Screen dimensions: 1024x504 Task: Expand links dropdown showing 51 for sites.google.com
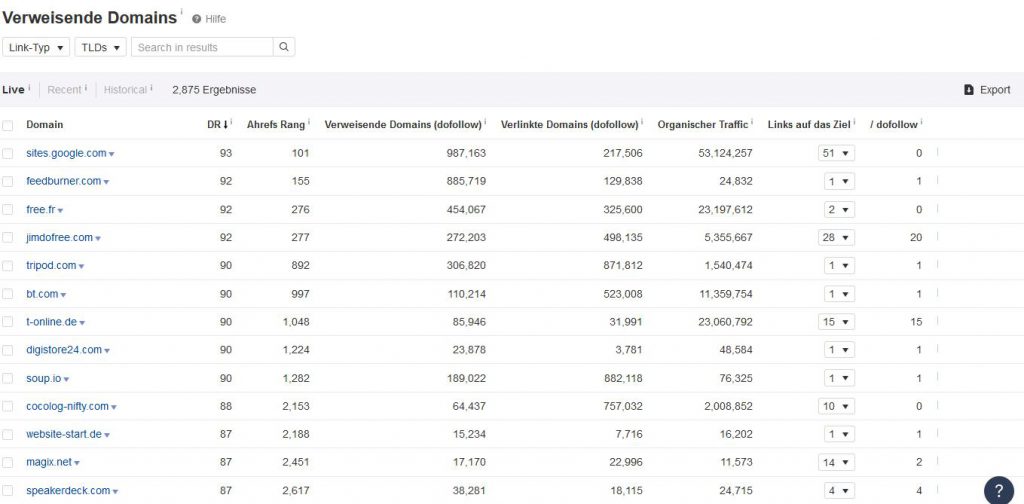point(836,153)
